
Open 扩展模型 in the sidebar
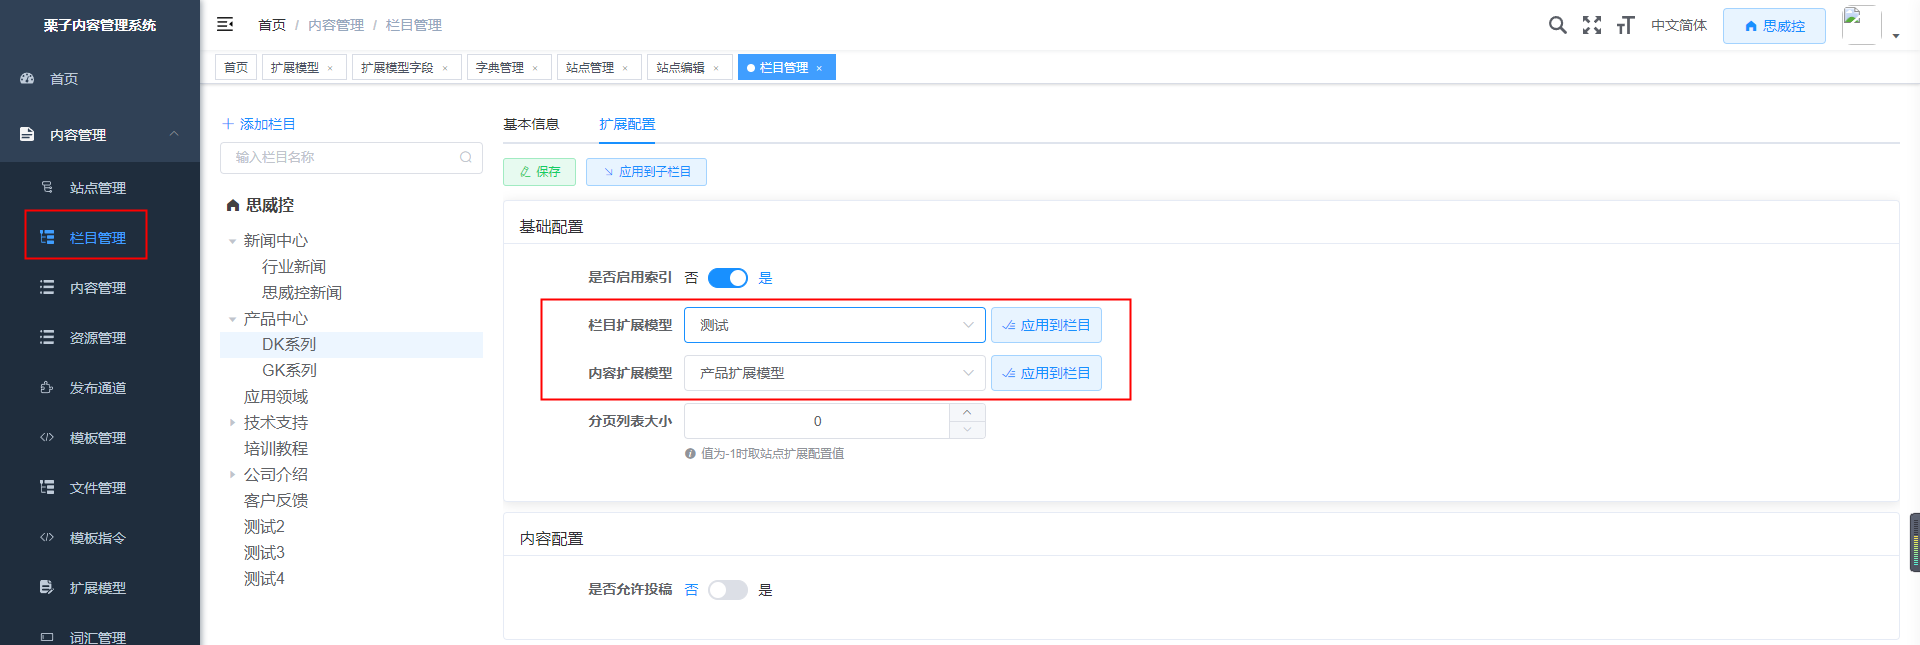tap(97, 588)
